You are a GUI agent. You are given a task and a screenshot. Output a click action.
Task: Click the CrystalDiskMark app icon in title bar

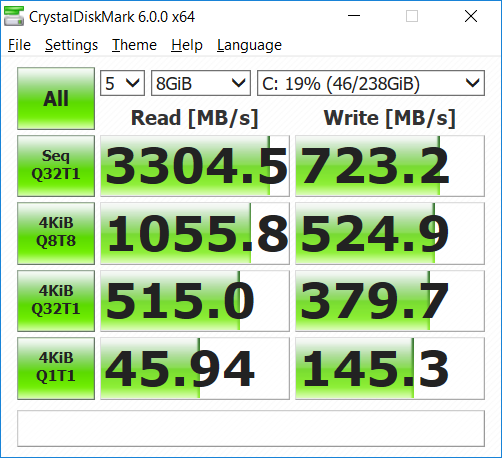14,16
